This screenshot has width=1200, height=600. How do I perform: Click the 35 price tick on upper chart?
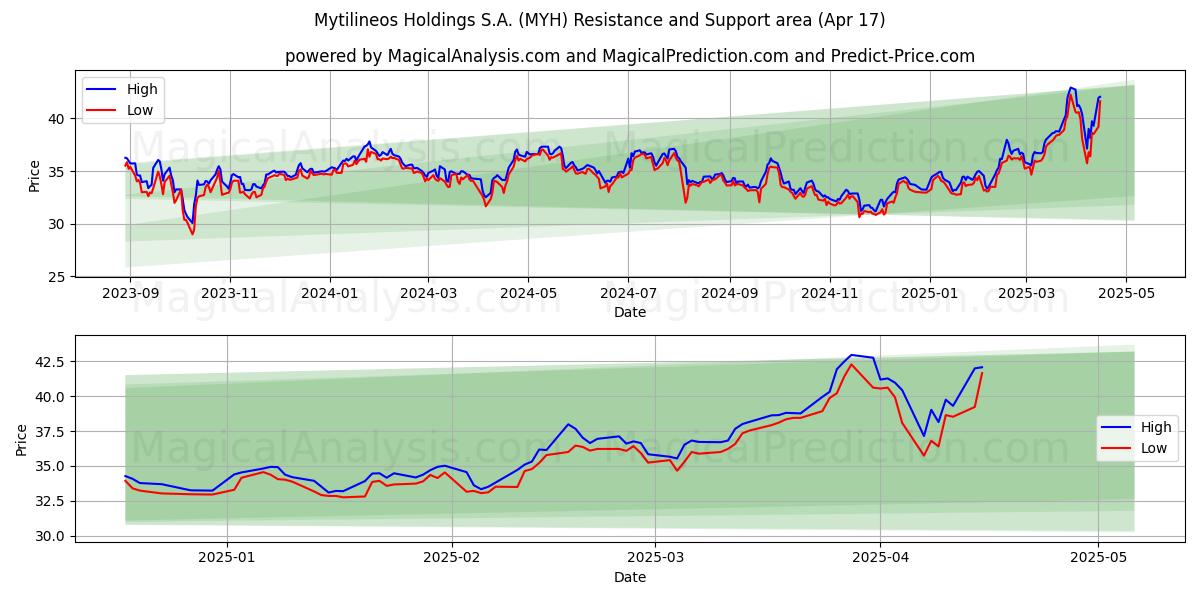coord(59,172)
